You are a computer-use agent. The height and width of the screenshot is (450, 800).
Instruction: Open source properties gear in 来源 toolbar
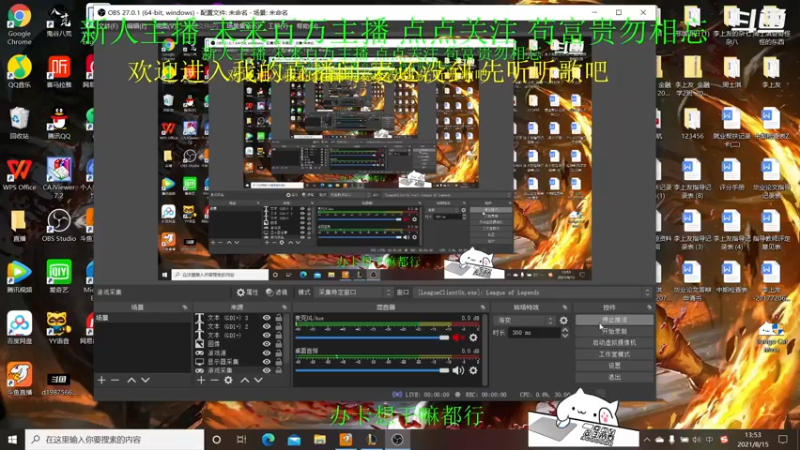pos(228,380)
